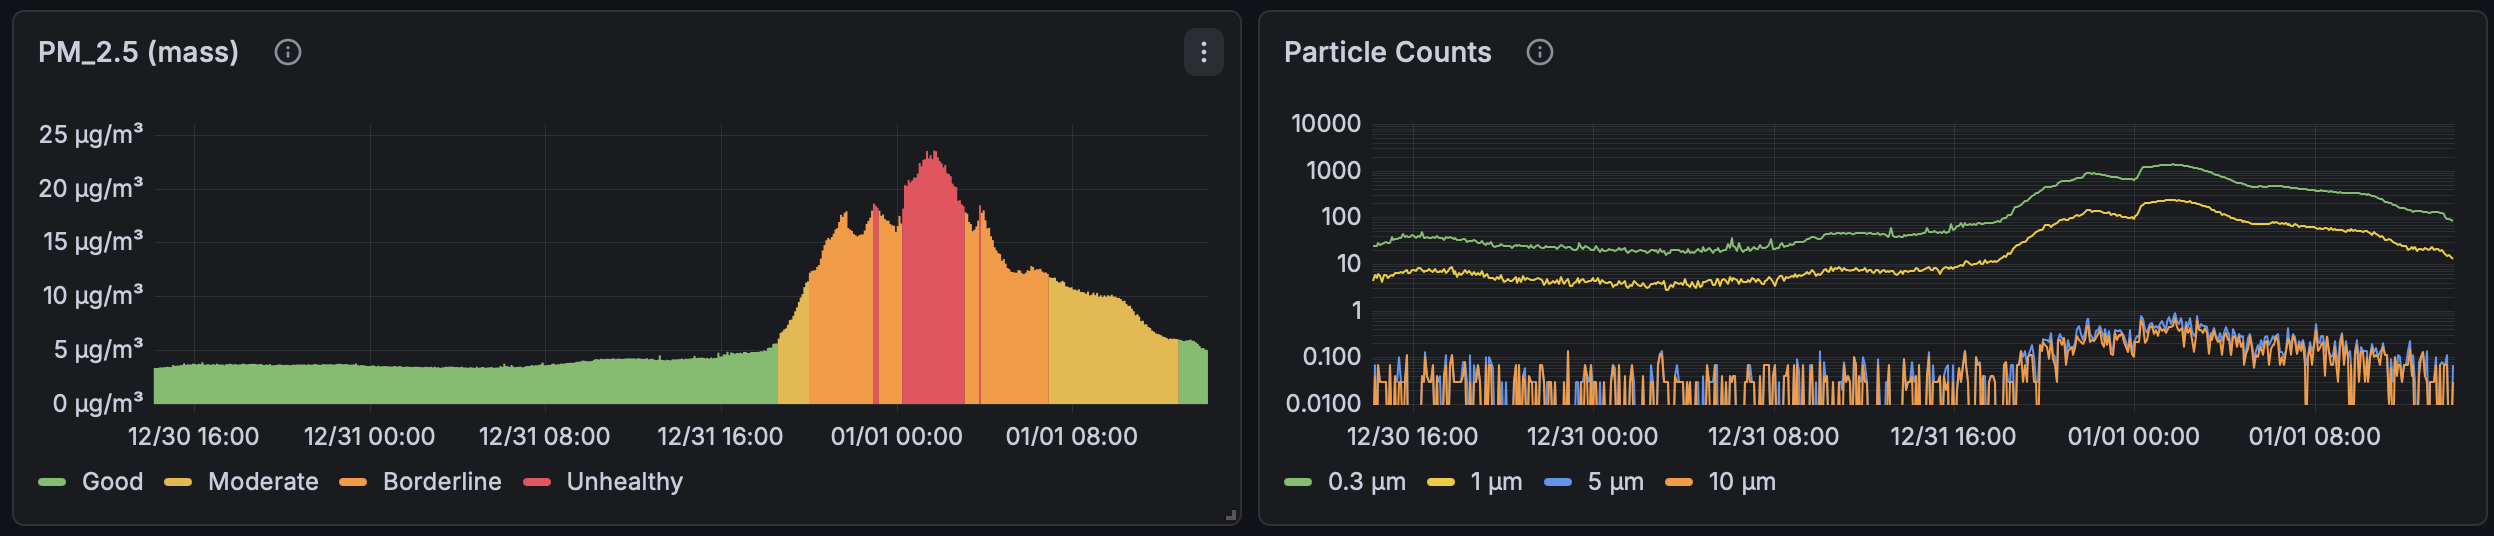Click the blue 5 µm legend color swatch

point(1558,482)
